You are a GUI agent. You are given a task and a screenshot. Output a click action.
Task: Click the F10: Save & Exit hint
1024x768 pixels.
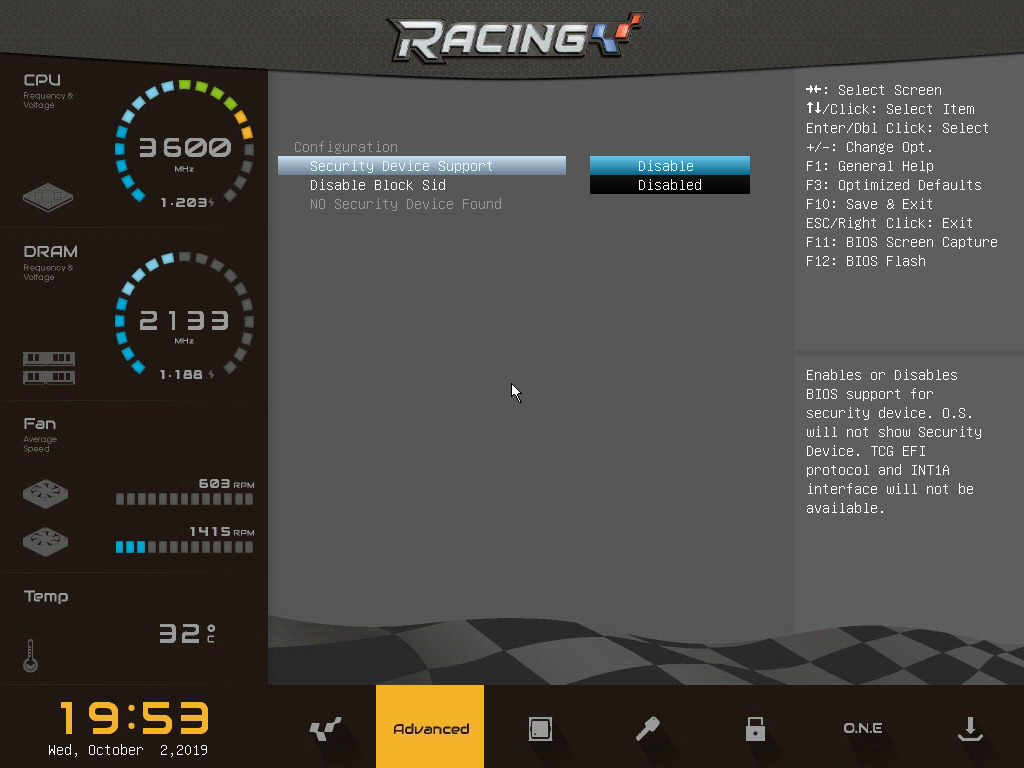click(869, 204)
